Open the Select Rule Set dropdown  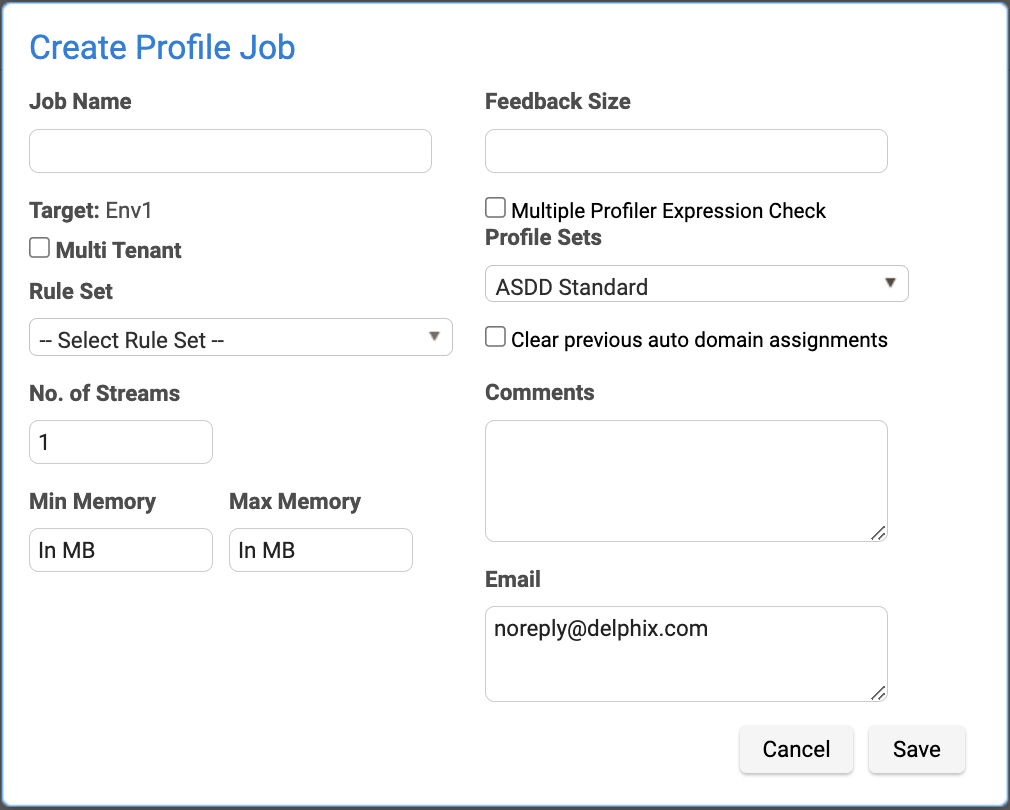tap(241, 338)
